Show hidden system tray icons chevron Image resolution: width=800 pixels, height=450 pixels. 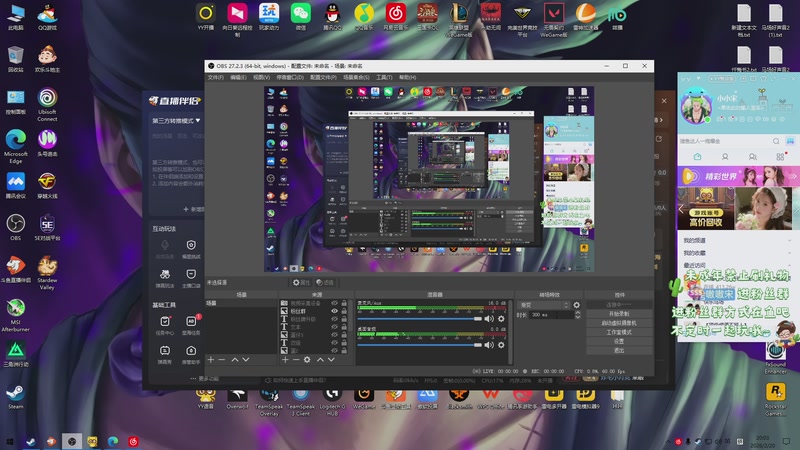tap(667, 441)
